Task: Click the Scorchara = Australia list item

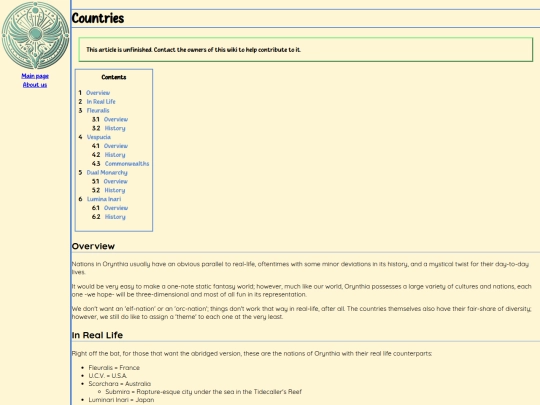Action: click(x=120, y=384)
